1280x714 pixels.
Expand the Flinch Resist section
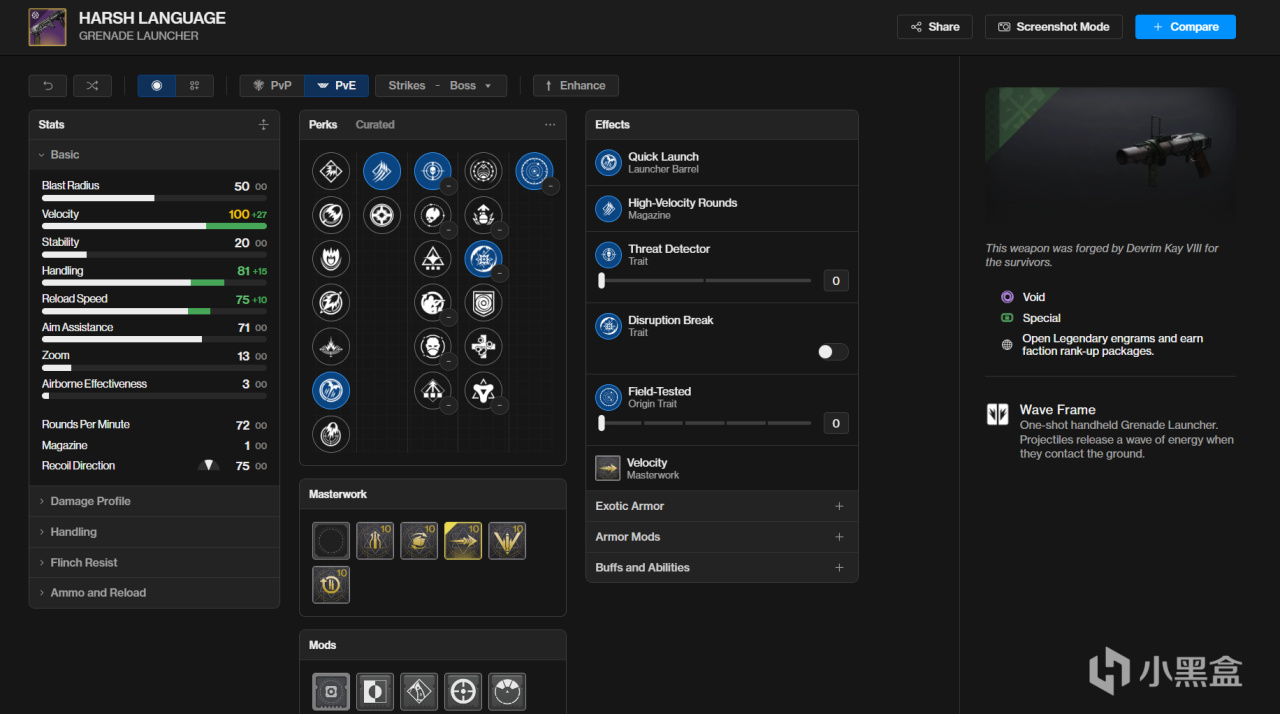click(154, 563)
